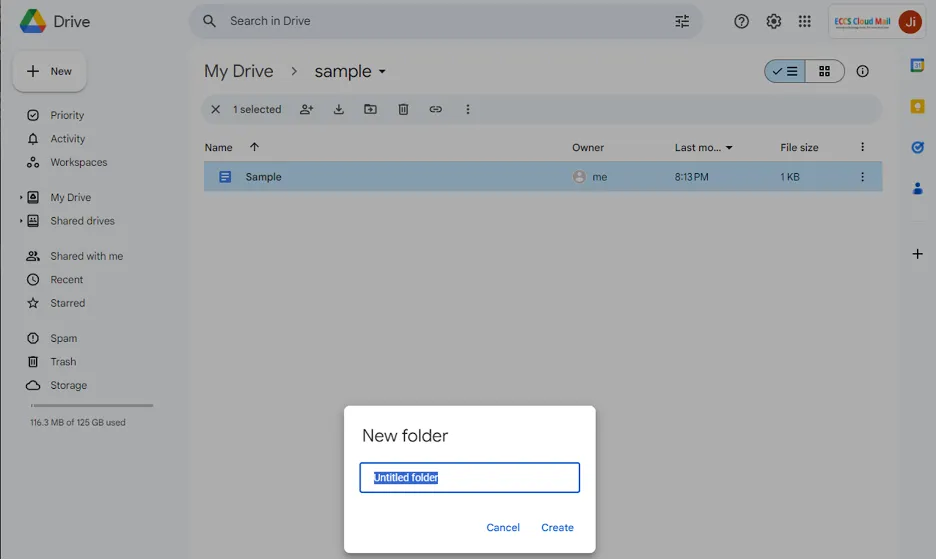Click Cancel in New folder dialog
Viewport: 936px width, 560px height.
(503, 527)
